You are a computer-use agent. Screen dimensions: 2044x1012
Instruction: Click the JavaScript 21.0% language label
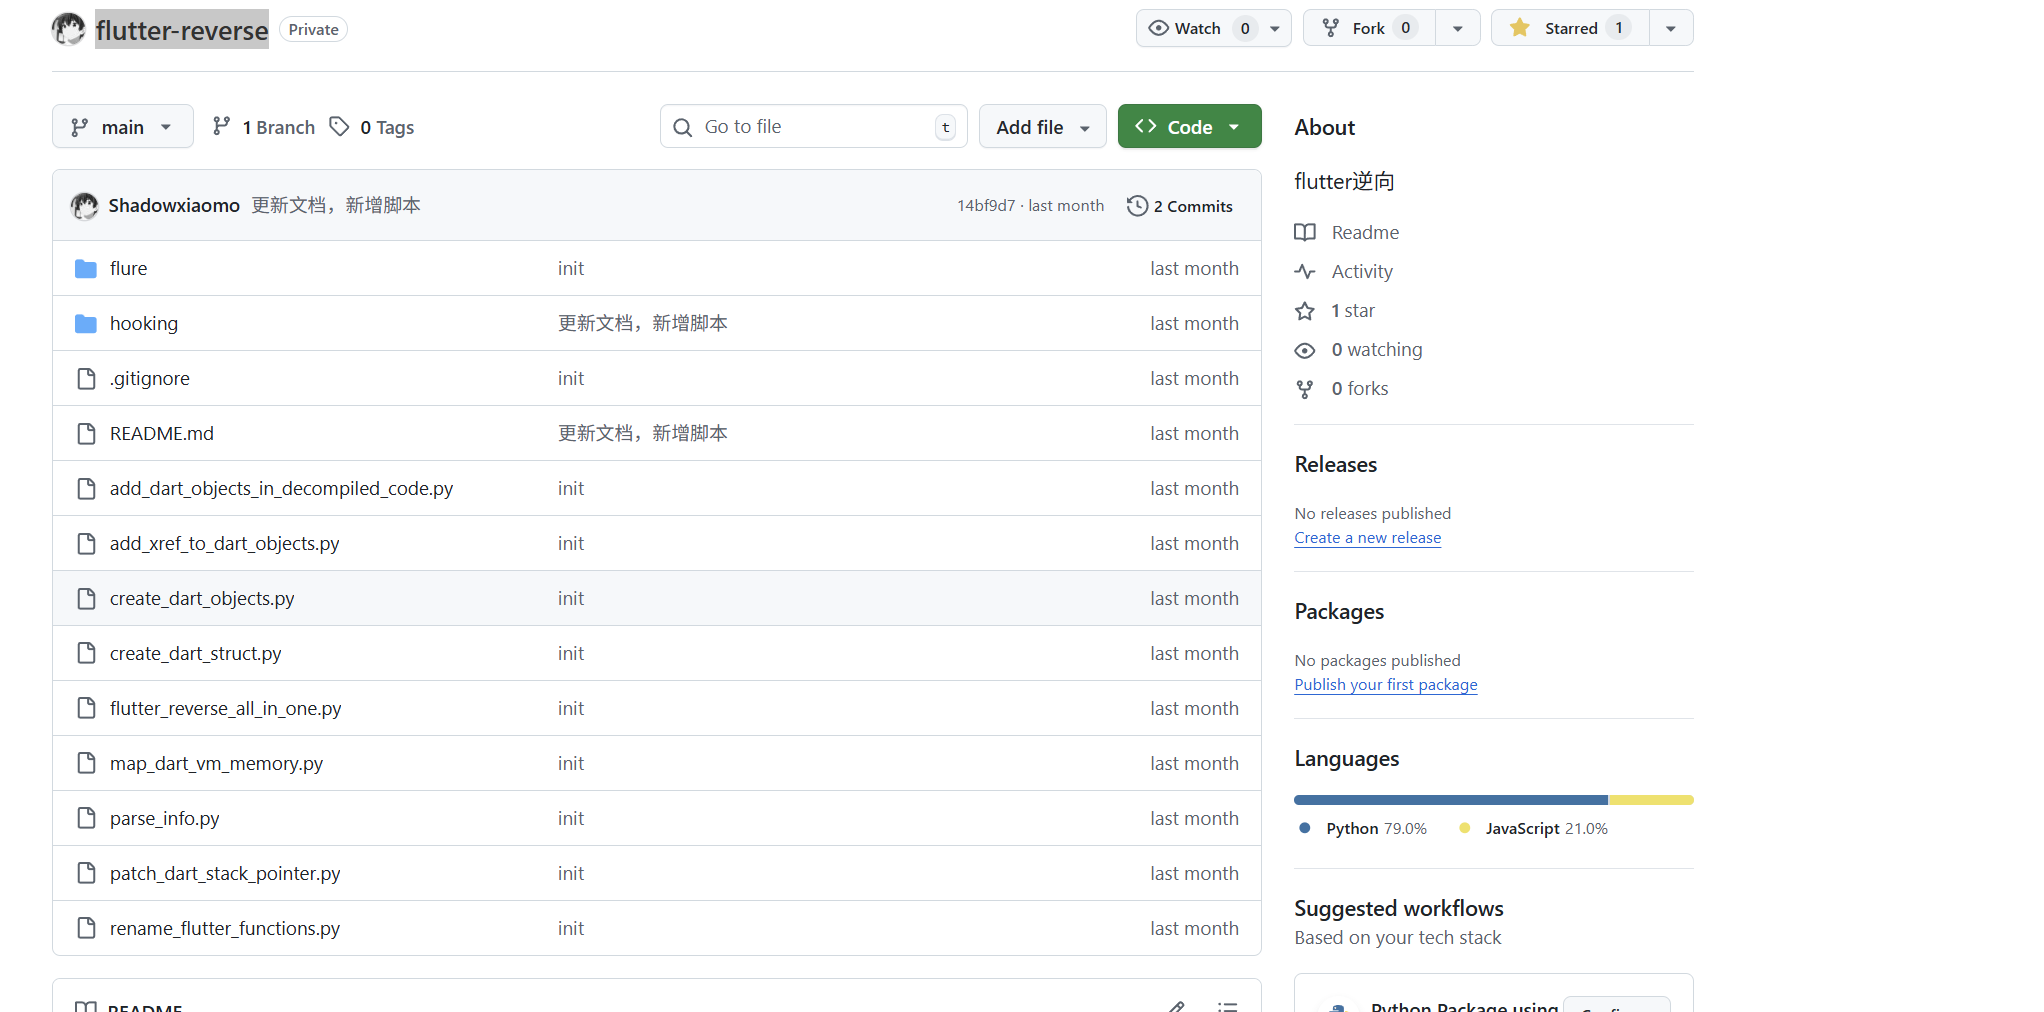[x=1534, y=829]
